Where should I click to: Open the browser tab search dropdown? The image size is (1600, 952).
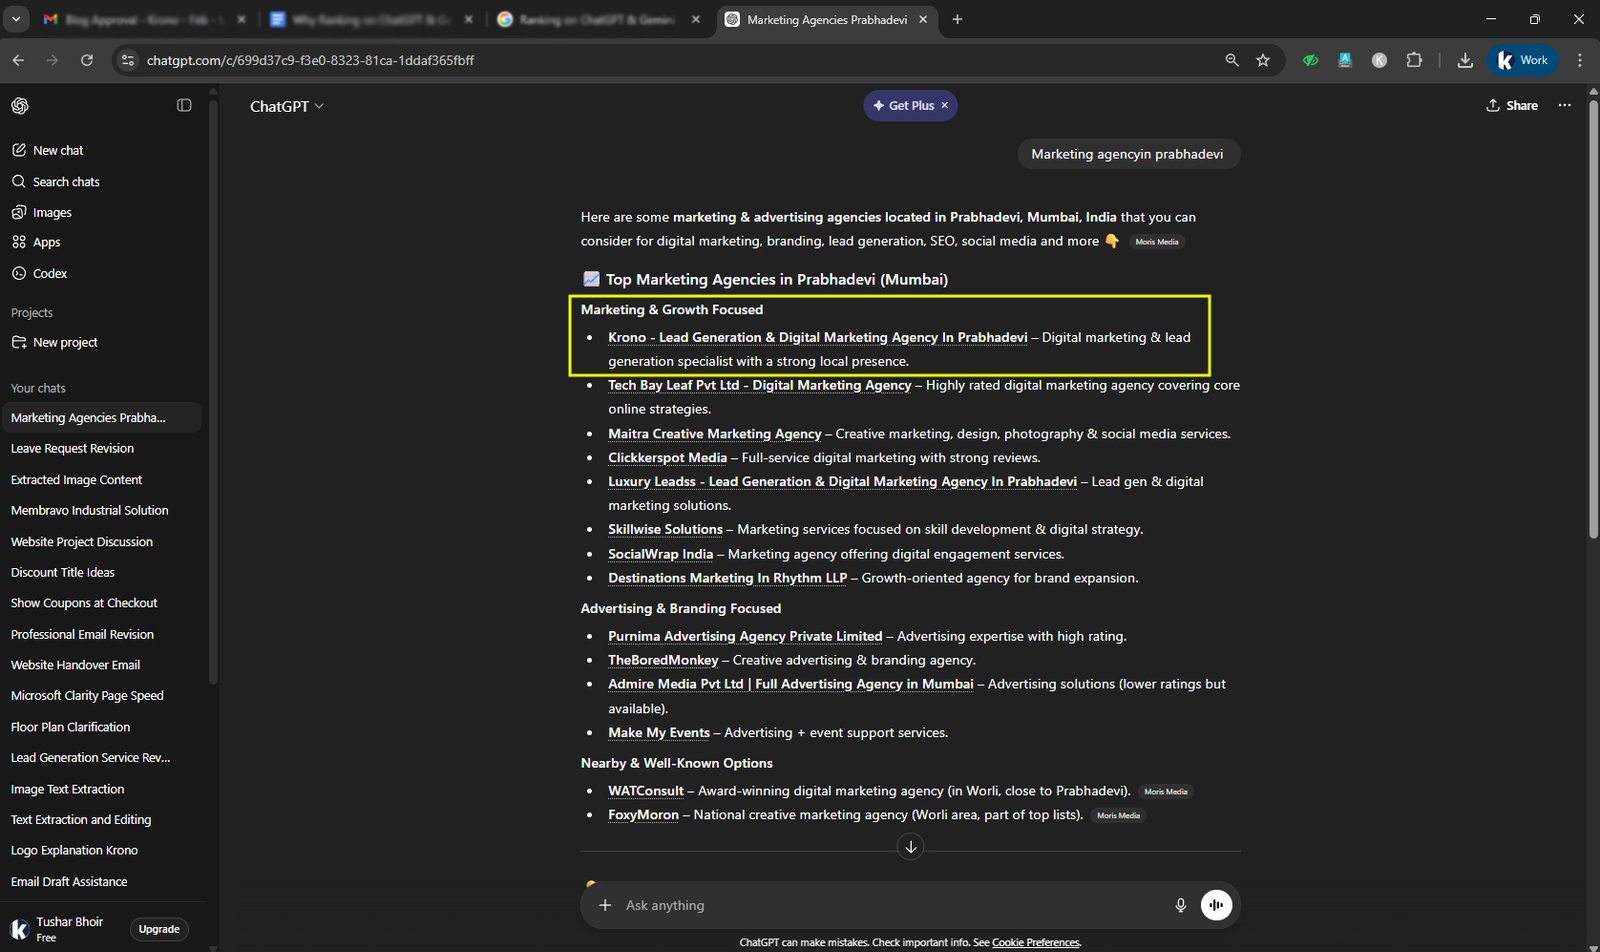point(16,19)
